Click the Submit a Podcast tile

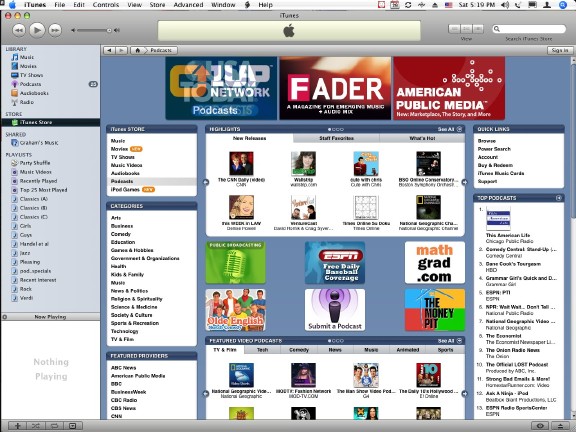335,310
